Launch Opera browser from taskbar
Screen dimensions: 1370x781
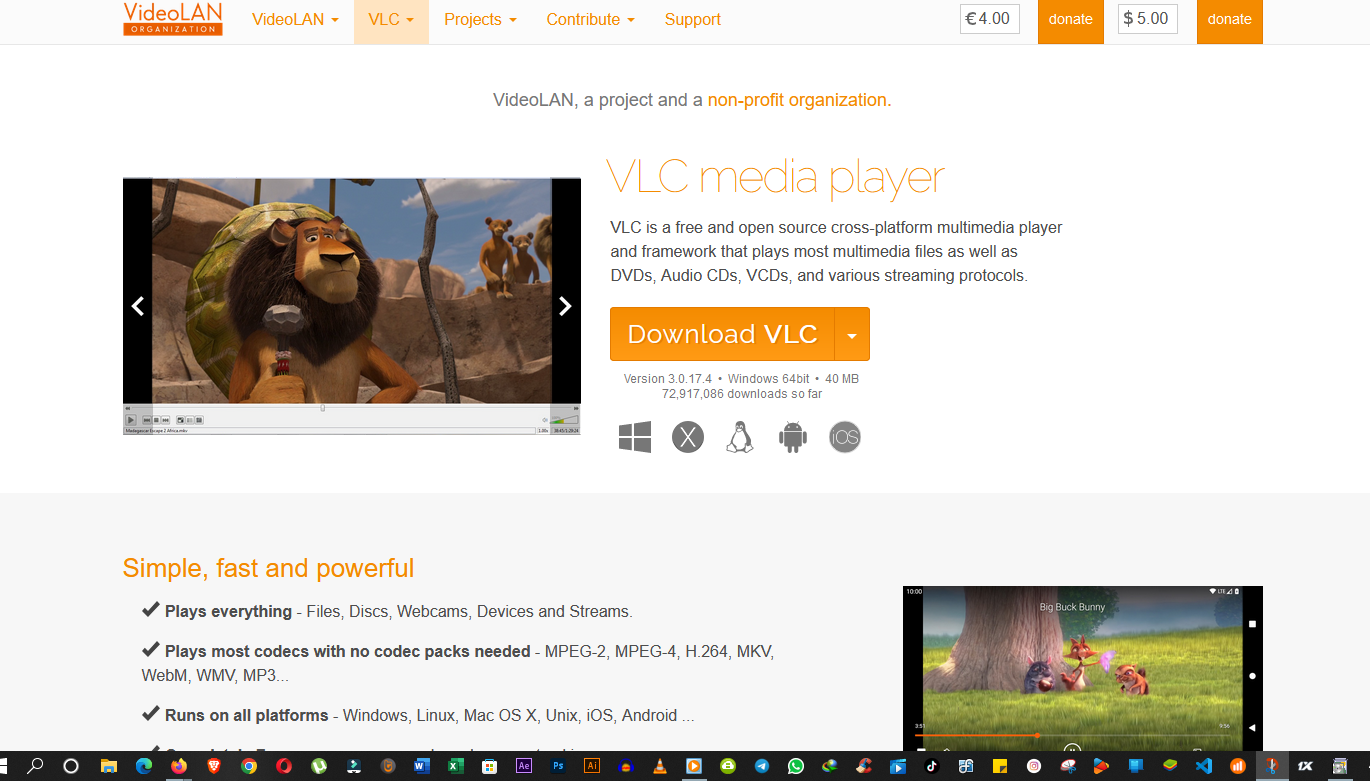point(284,766)
